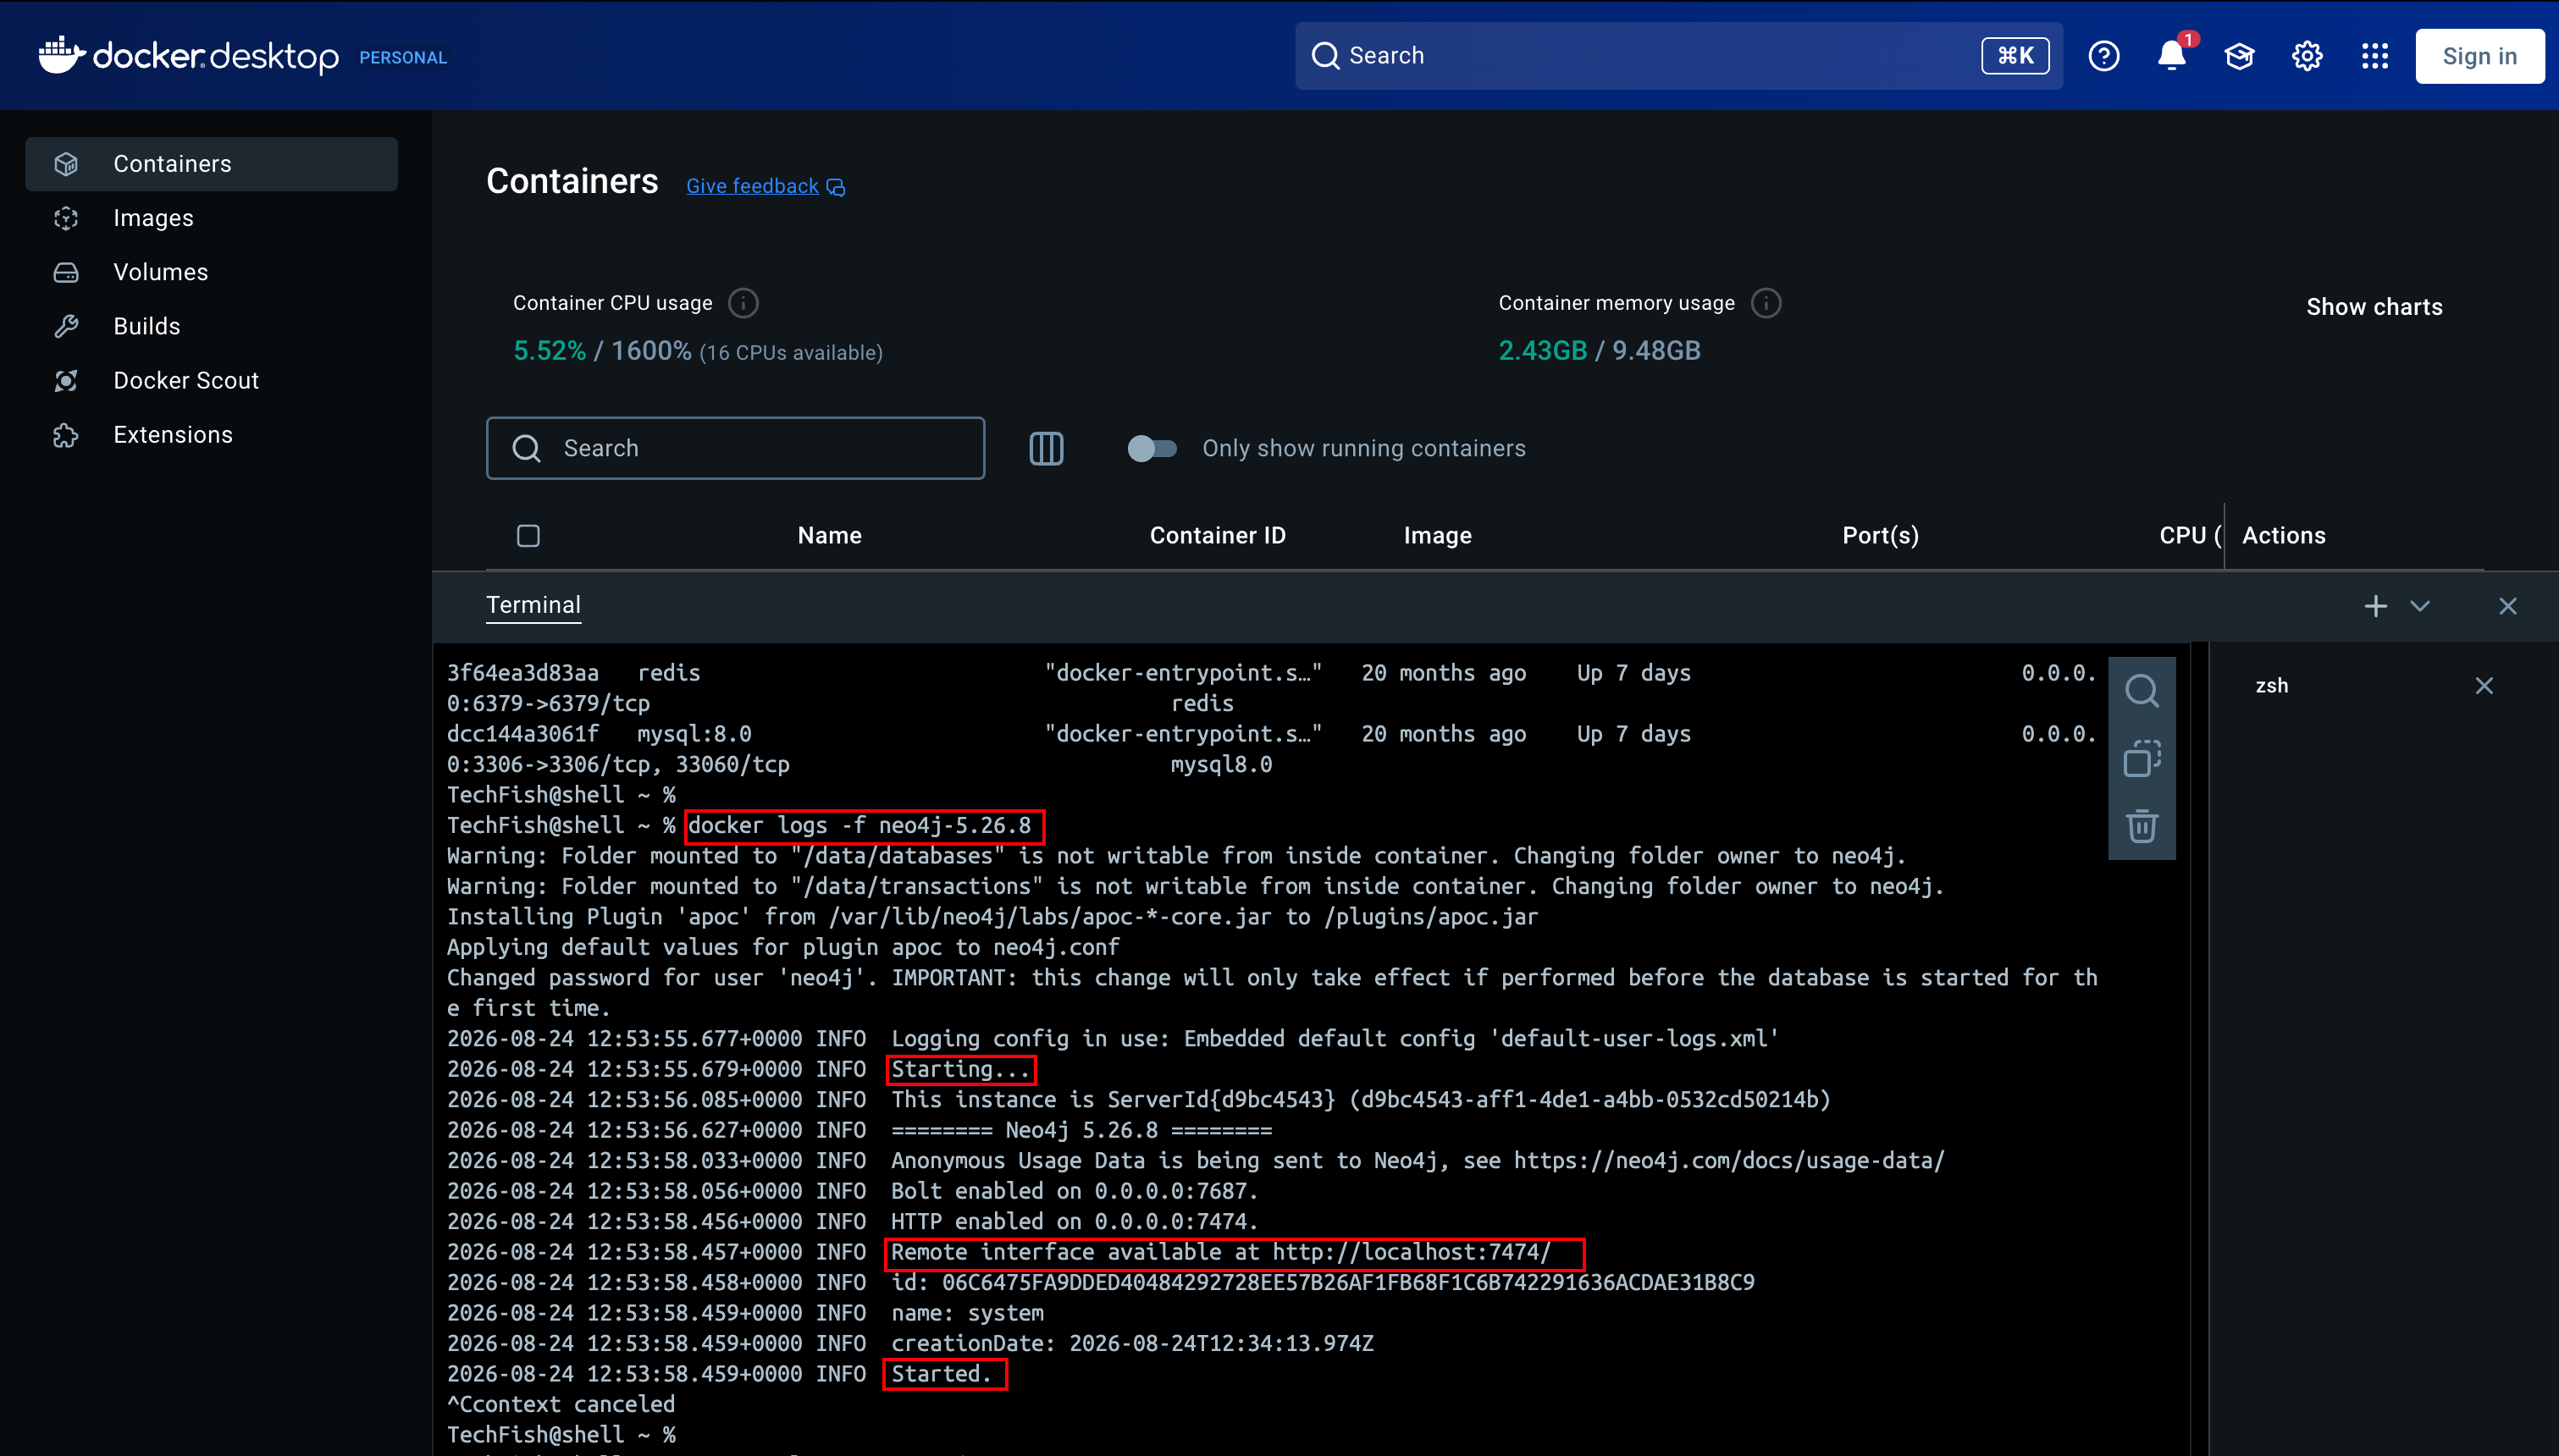
Task: Open the Builds sidebar section
Action: pyautogui.click(x=211, y=326)
